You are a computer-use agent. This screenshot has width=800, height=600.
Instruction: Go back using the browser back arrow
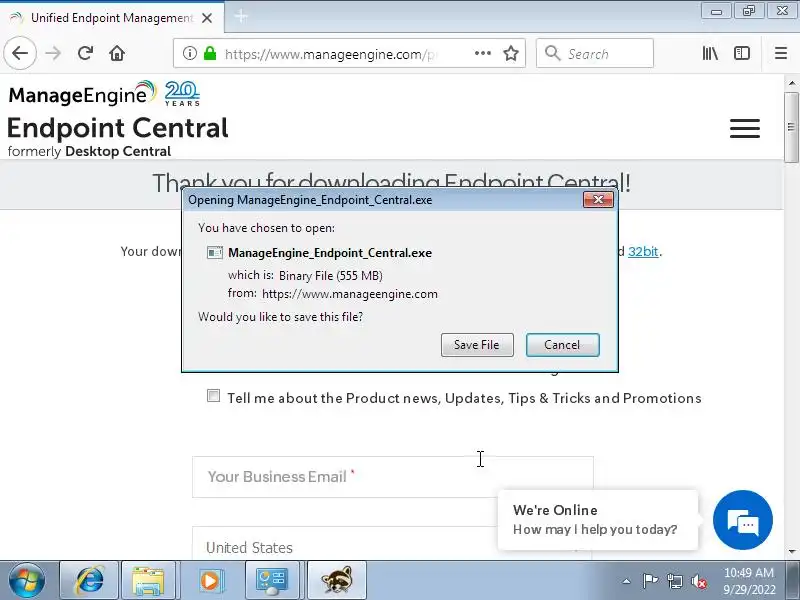click(x=20, y=53)
